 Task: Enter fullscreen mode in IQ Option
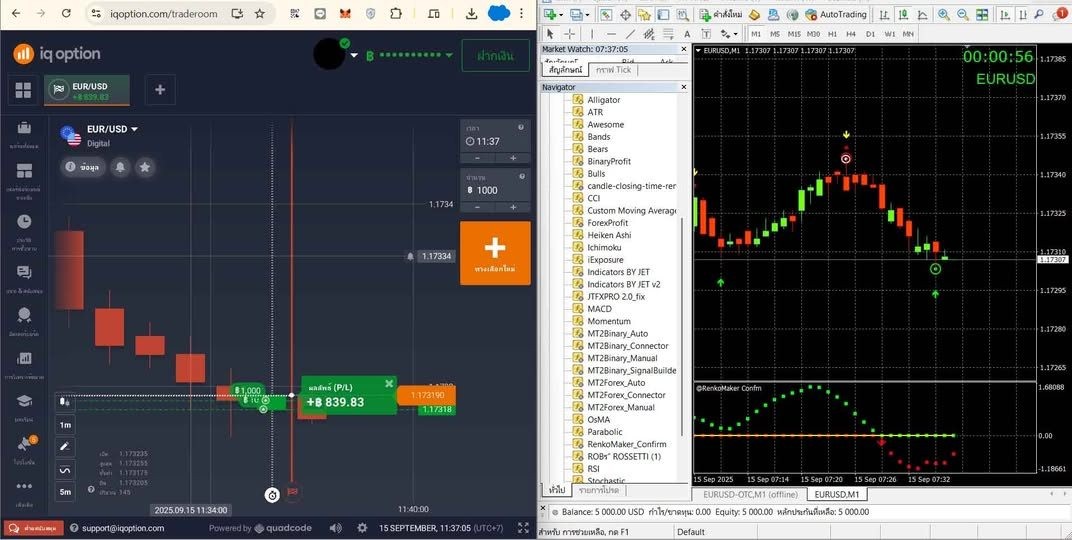point(523,528)
